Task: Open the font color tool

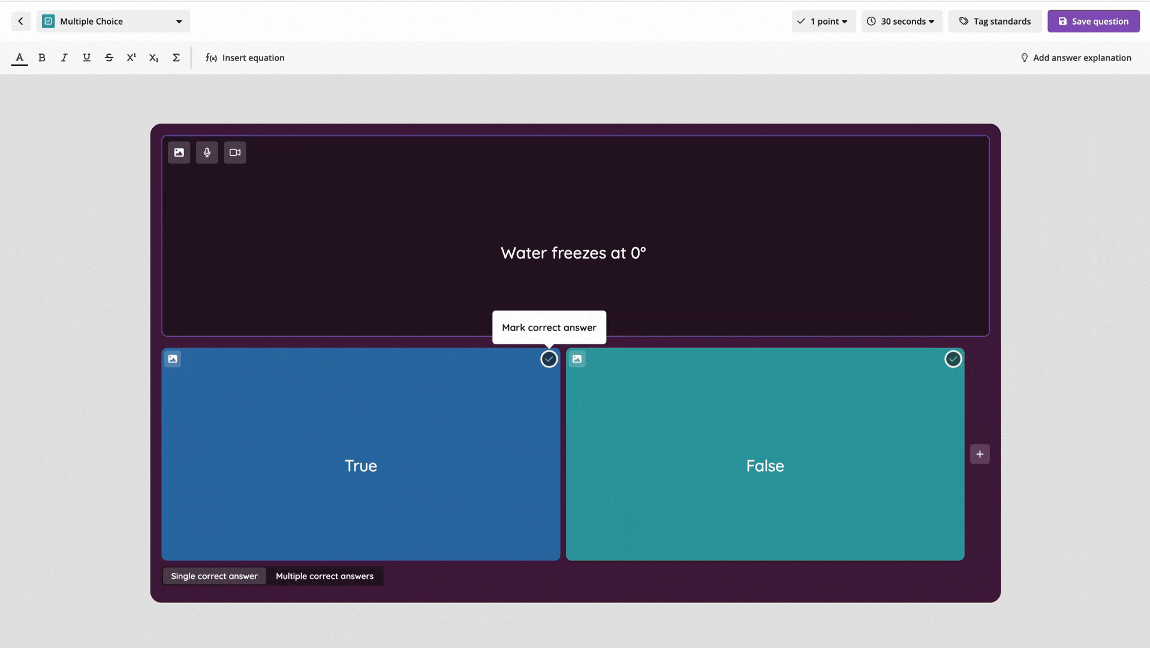Action: click(x=20, y=58)
